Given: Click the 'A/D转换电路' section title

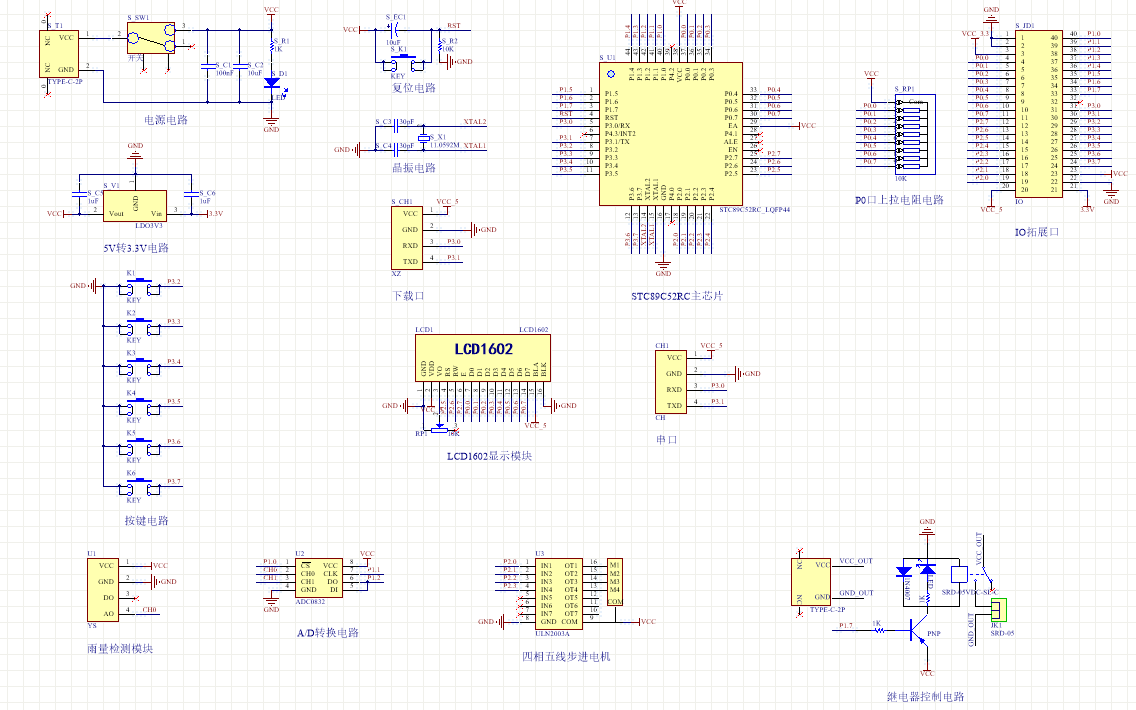Looking at the screenshot, I should (327, 632).
